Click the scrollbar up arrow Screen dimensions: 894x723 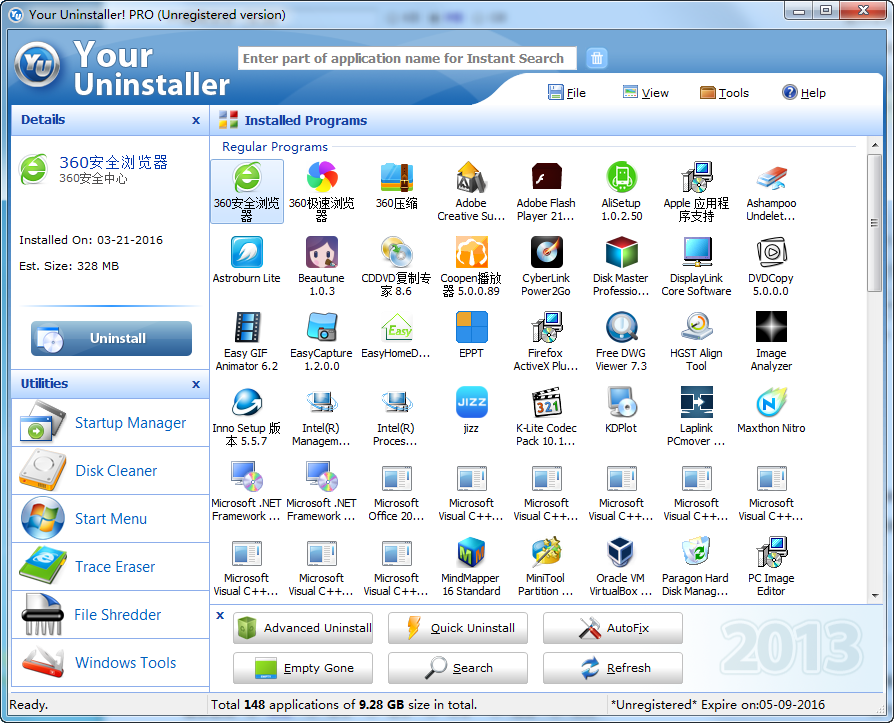tap(874, 145)
